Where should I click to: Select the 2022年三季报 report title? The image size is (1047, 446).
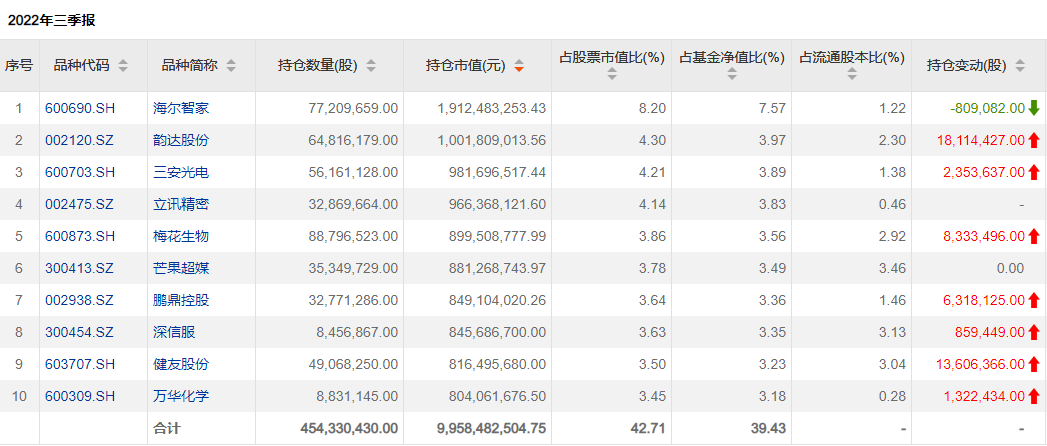[51, 20]
